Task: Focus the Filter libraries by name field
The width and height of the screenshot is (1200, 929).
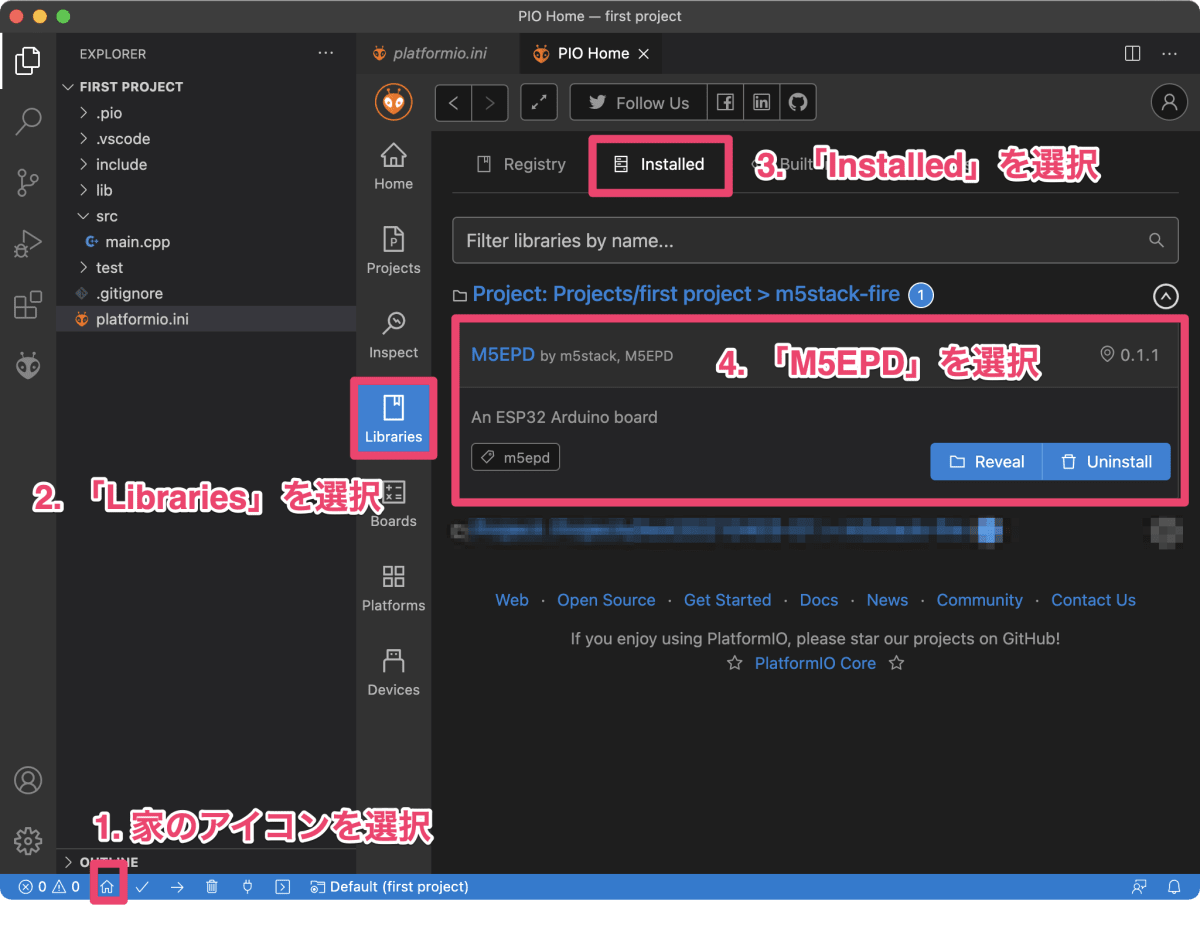Action: pyautogui.click(x=815, y=241)
